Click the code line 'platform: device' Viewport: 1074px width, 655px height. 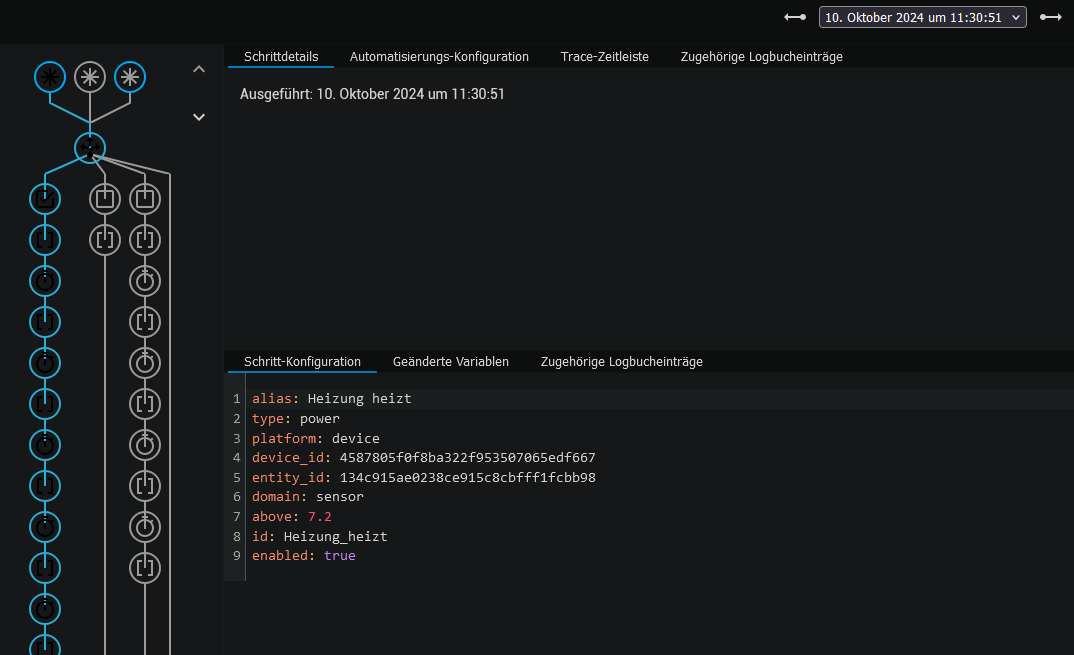[x=316, y=438]
